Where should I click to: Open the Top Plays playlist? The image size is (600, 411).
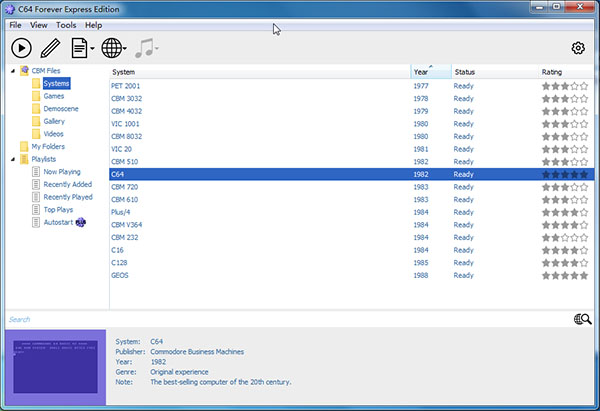click(x=58, y=210)
